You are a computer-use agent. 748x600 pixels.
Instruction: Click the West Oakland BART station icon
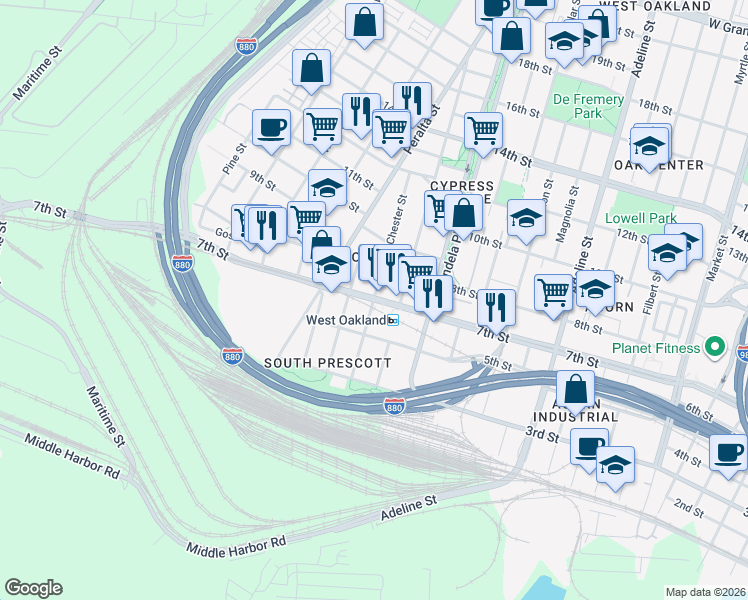393,320
